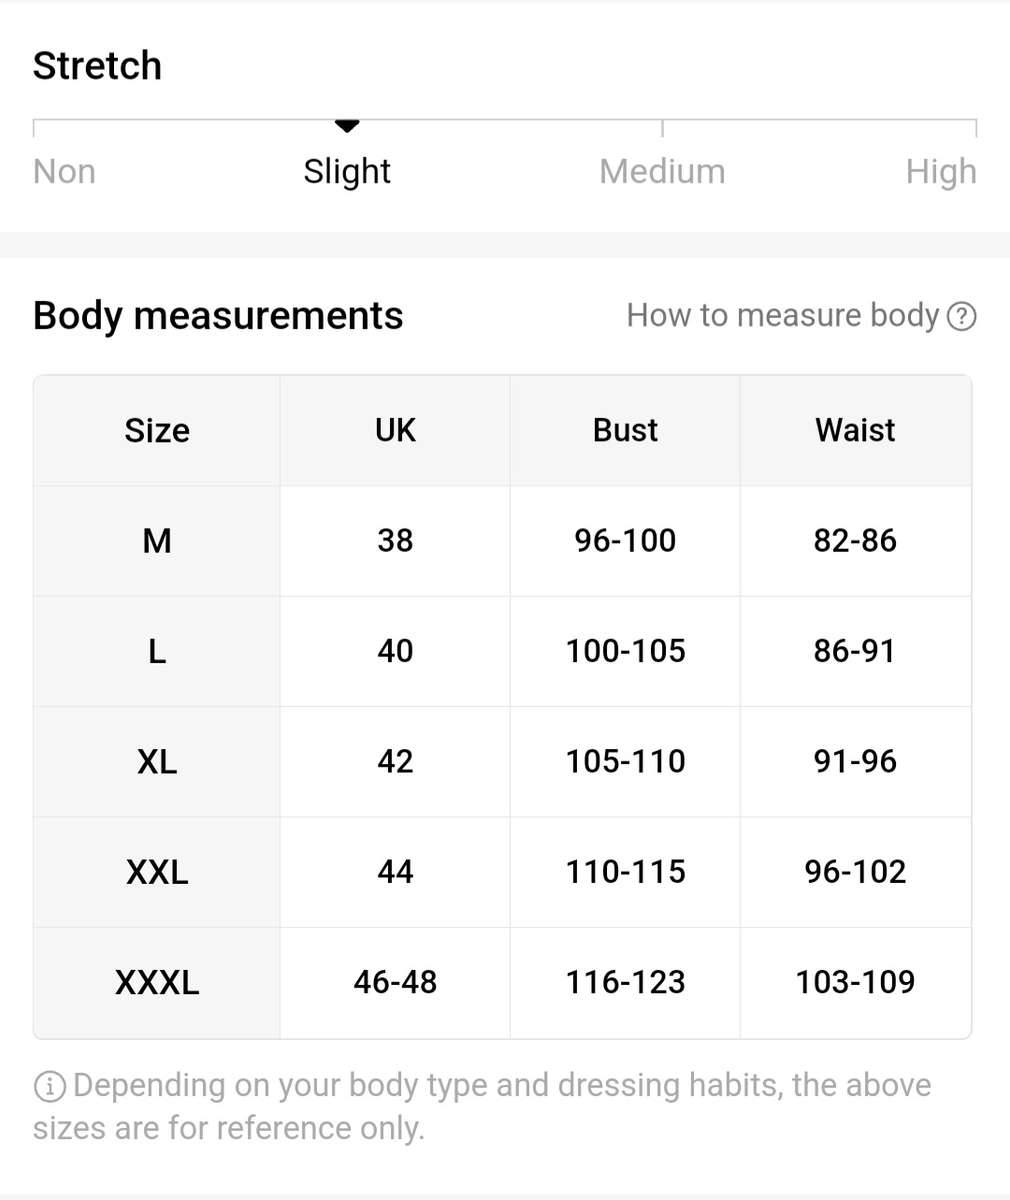Click the 103-109 waist measurement cell
Screen dimensions: 1010x1200
point(855,982)
